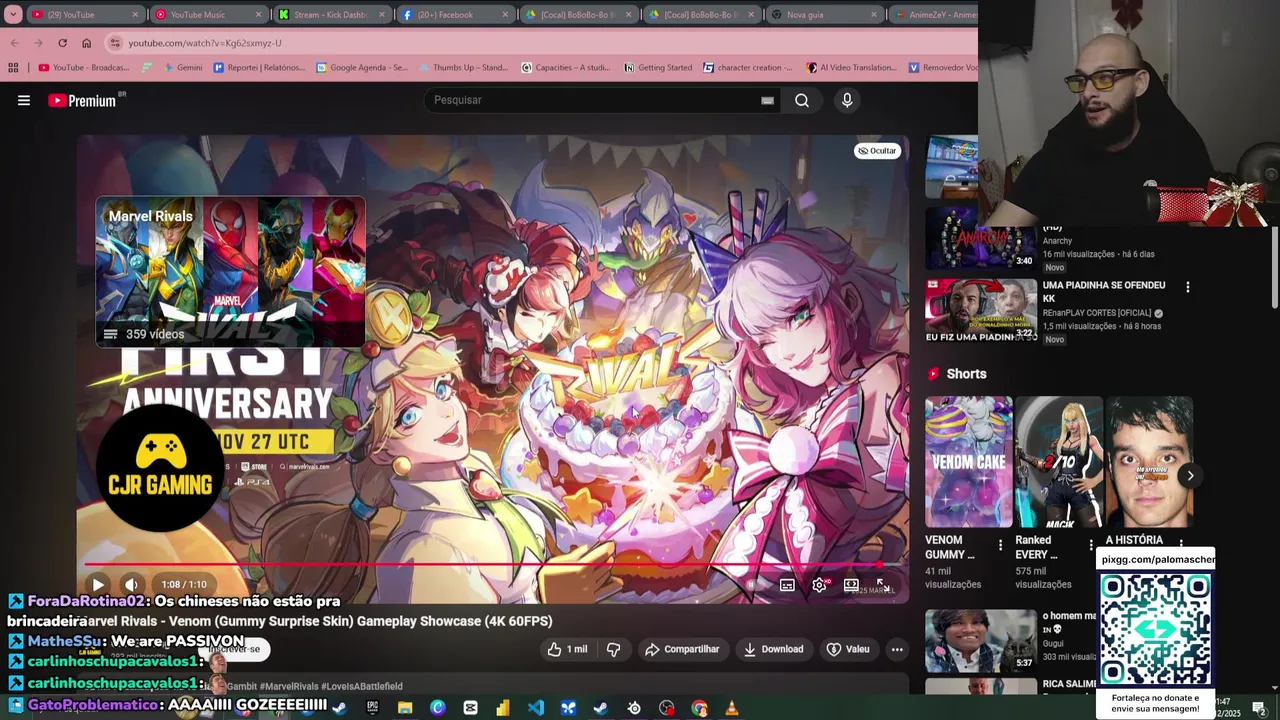Click the Shorts section header
This screenshot has height=720, width=1280.
tap(957, 374)
